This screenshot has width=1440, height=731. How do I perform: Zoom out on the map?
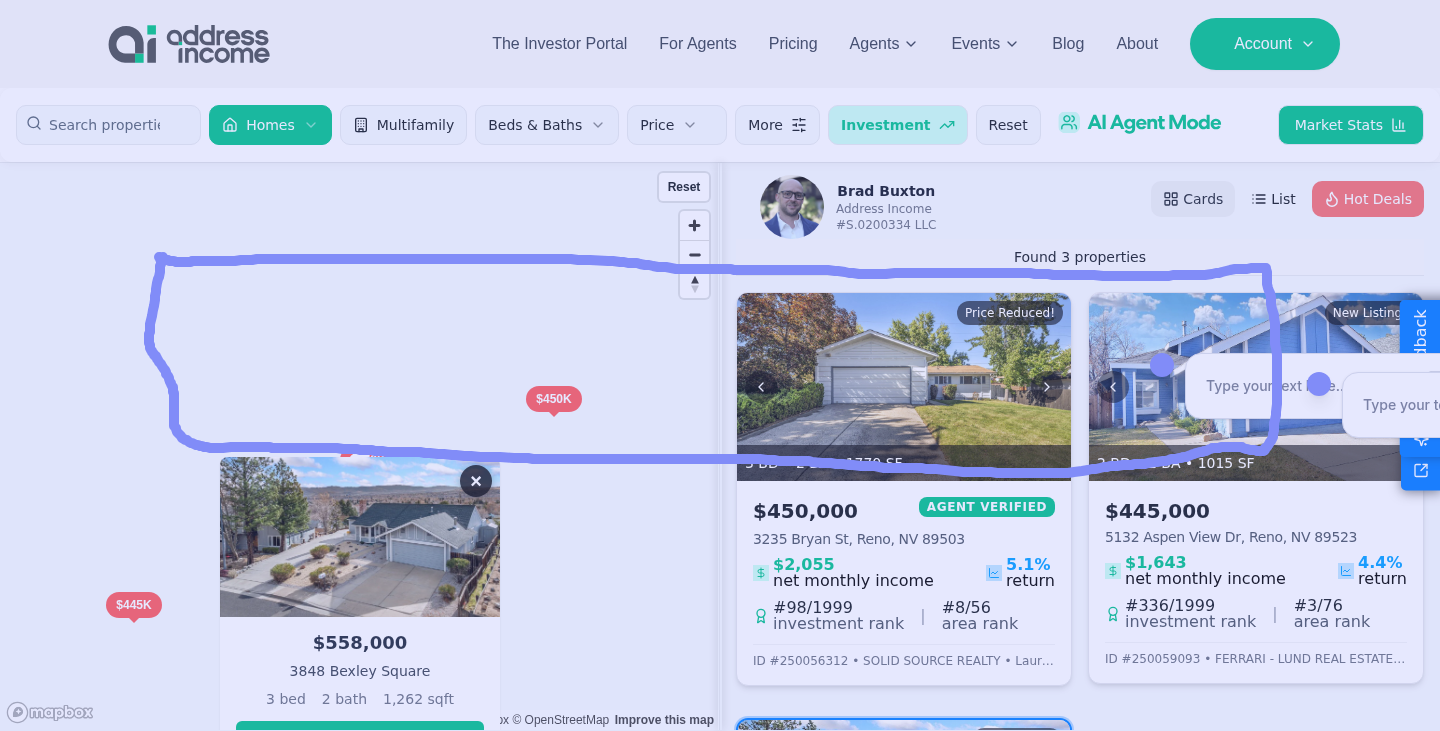click(x=694, y=255)
